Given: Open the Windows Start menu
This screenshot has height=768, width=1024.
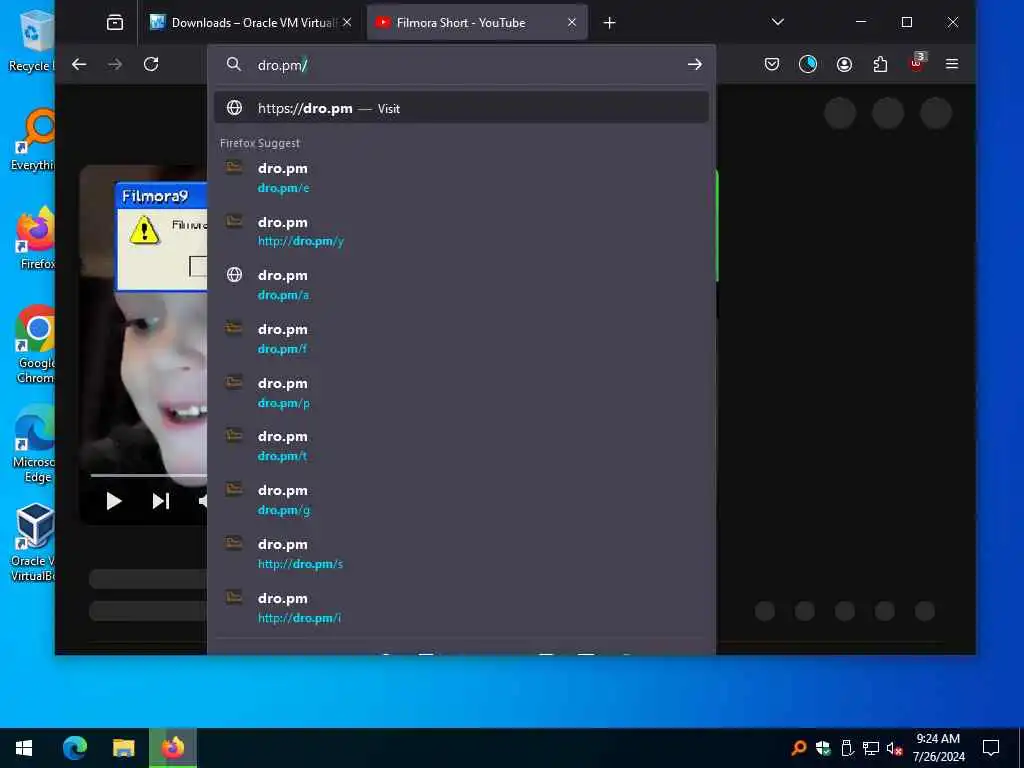Looking at the screenshot, I should 24,748.
